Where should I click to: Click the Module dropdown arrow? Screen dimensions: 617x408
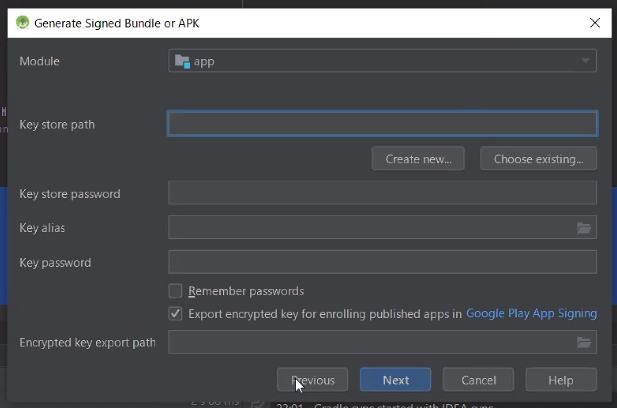(x=585, y=61)
